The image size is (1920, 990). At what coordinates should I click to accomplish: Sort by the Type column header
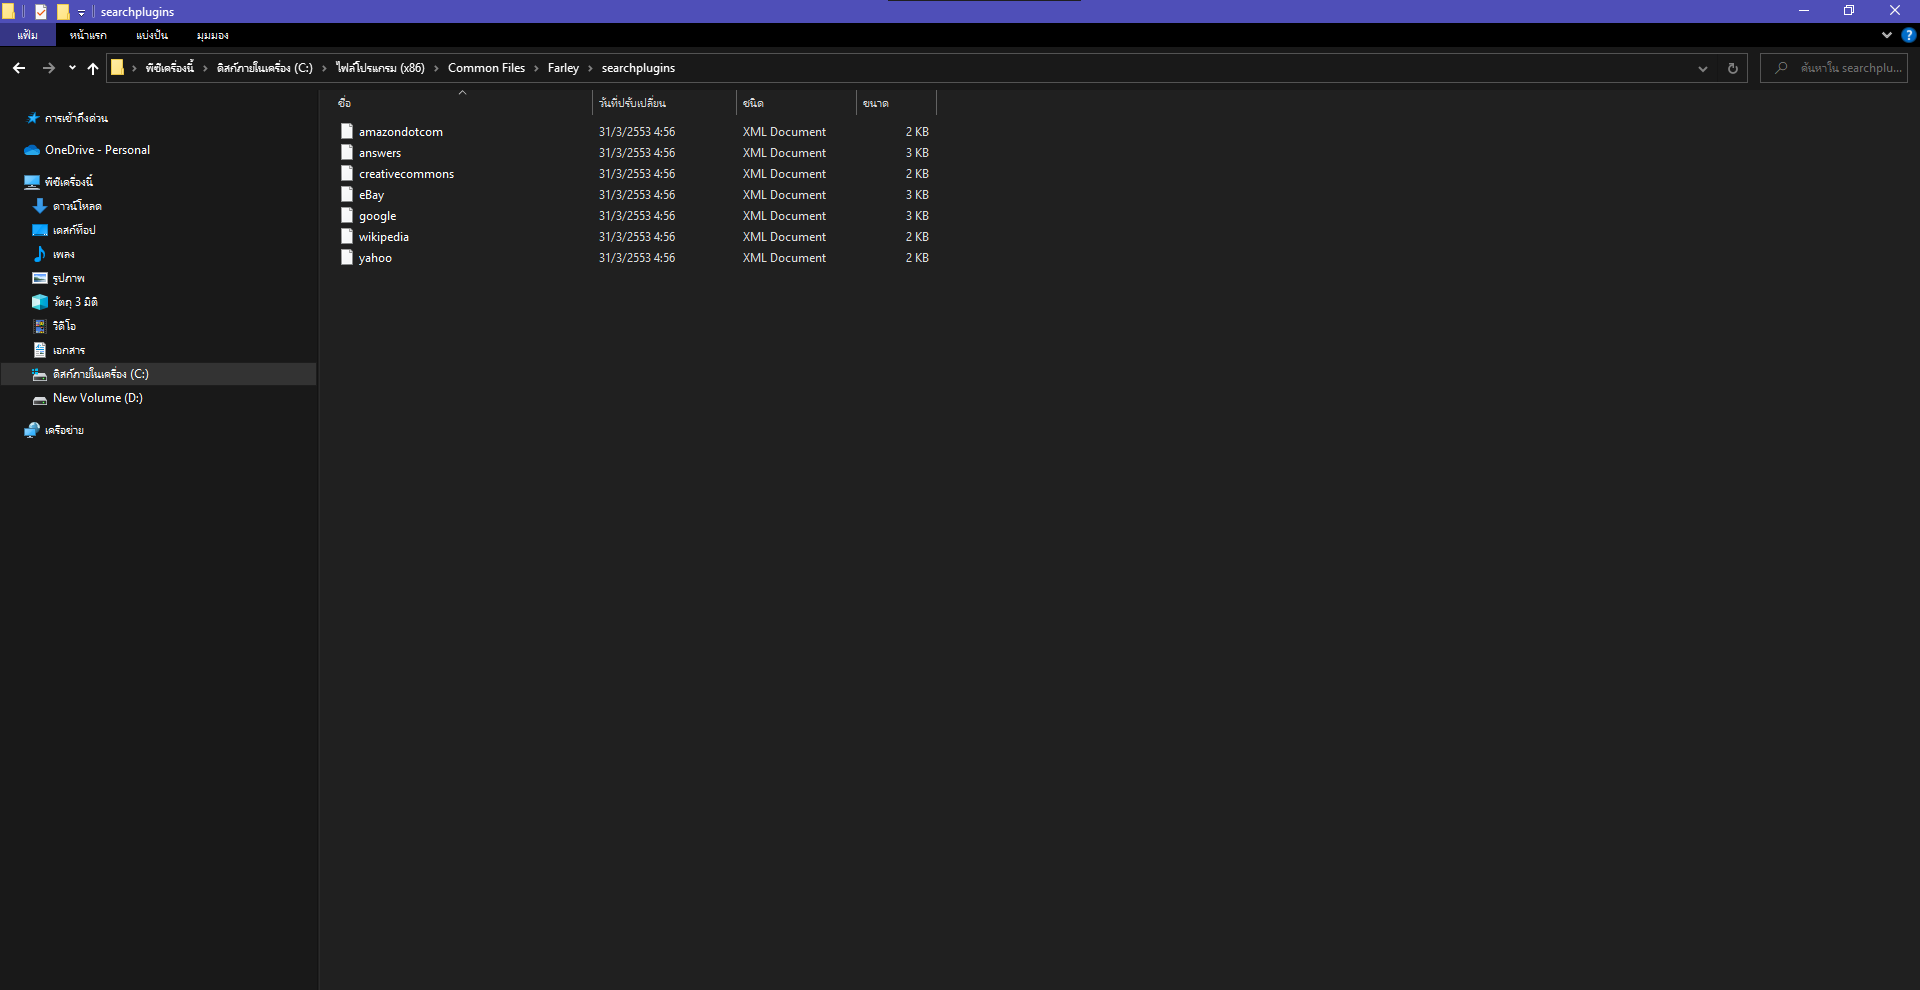click(796, 103)
